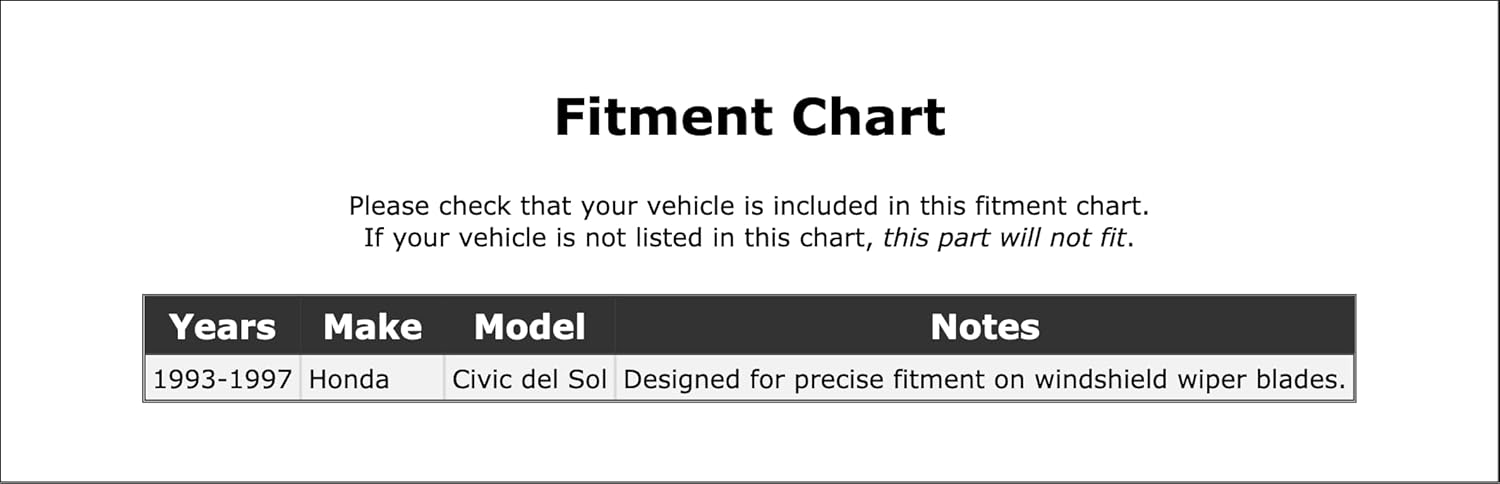Click the word "Chart" in the title

point(867,117)
